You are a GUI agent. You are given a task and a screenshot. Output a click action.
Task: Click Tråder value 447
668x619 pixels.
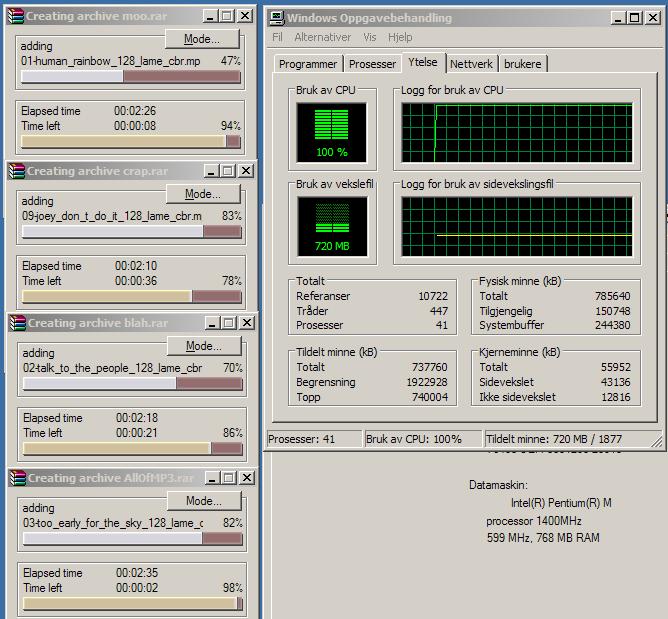439,311
